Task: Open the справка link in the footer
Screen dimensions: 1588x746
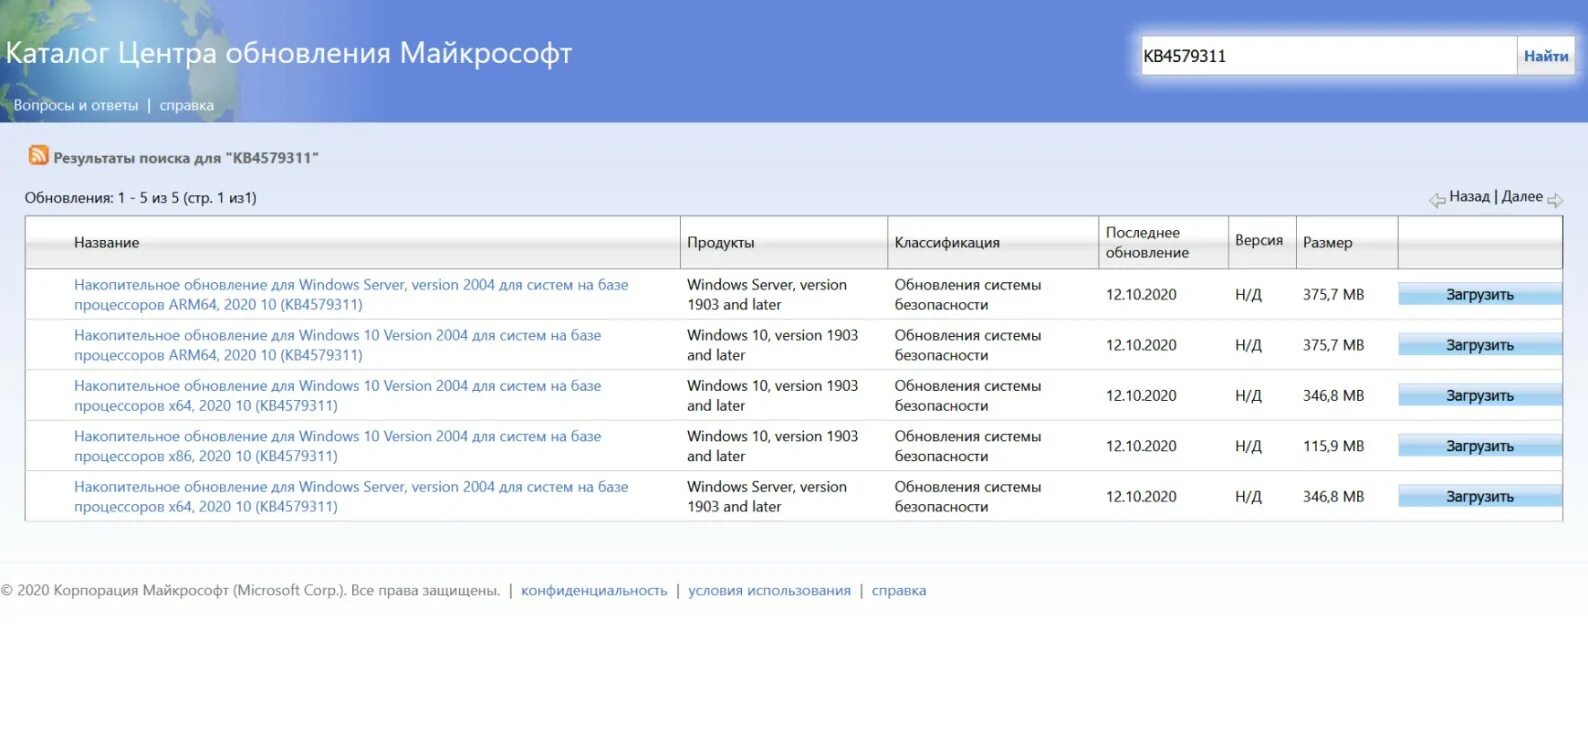Action: (899, 590)
